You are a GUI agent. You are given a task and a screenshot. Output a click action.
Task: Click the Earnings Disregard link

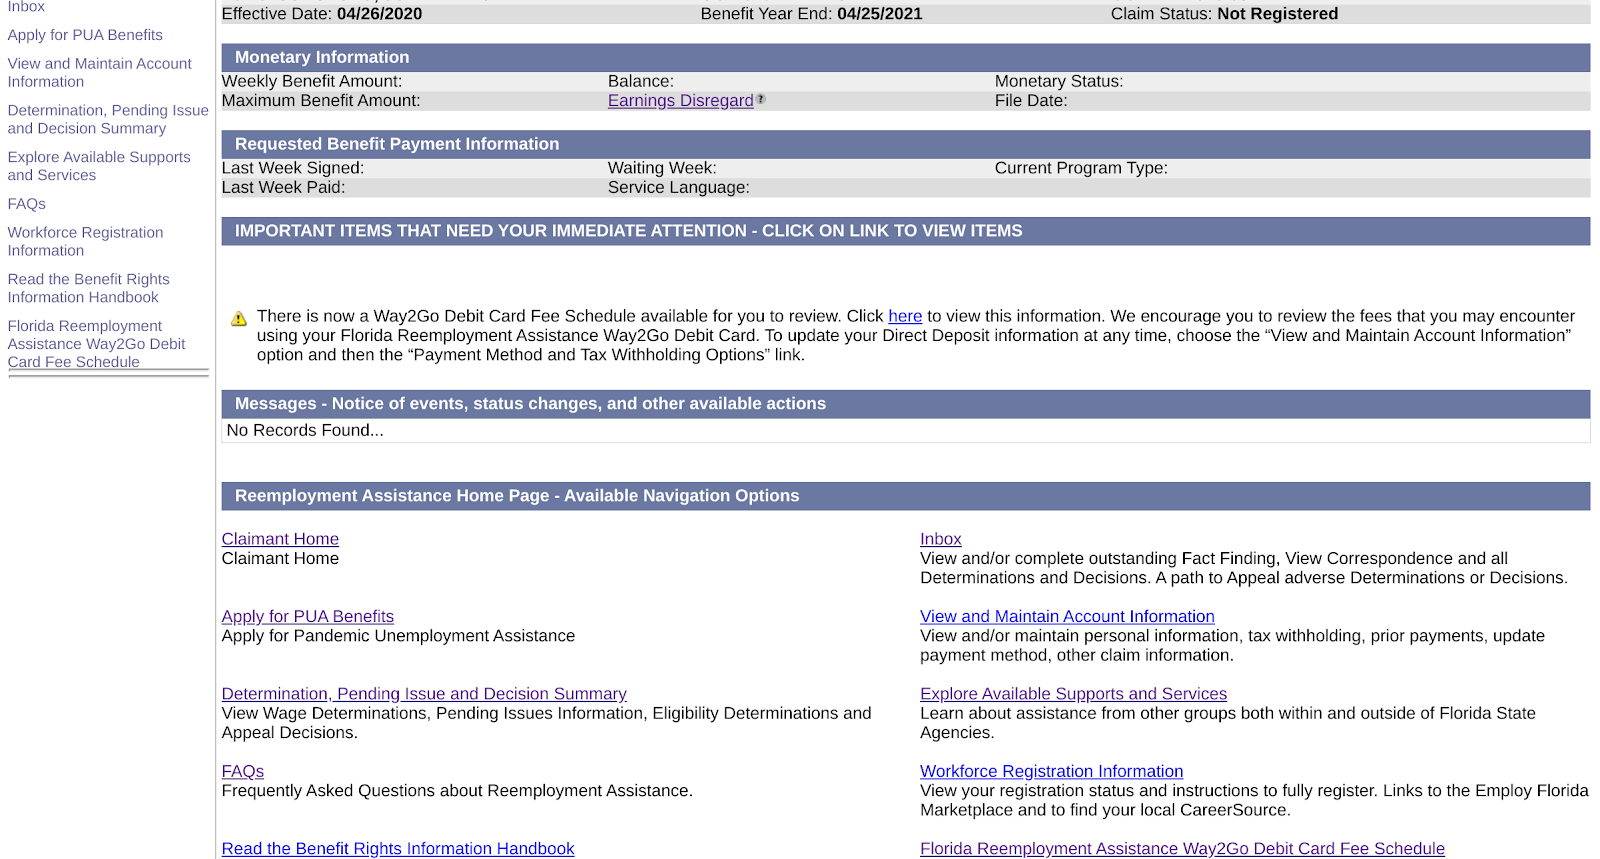pyautogui.click(x=681, y=101)
